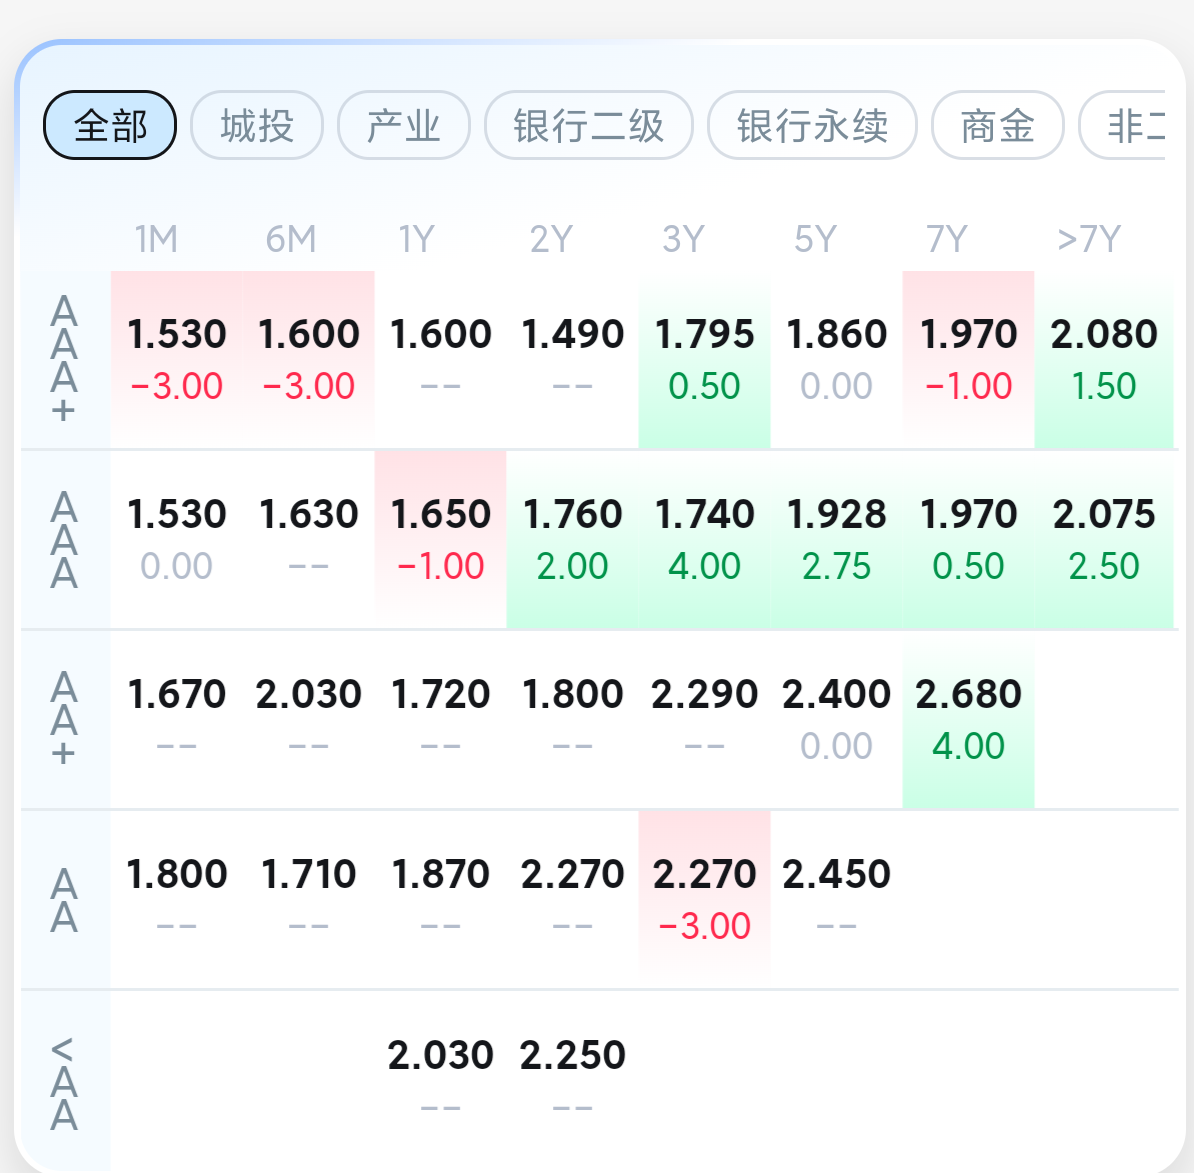Screen dimensions: 1194x1173
Task: Select AAA 5Y cell showing 1.928
Action: (837, 539)
